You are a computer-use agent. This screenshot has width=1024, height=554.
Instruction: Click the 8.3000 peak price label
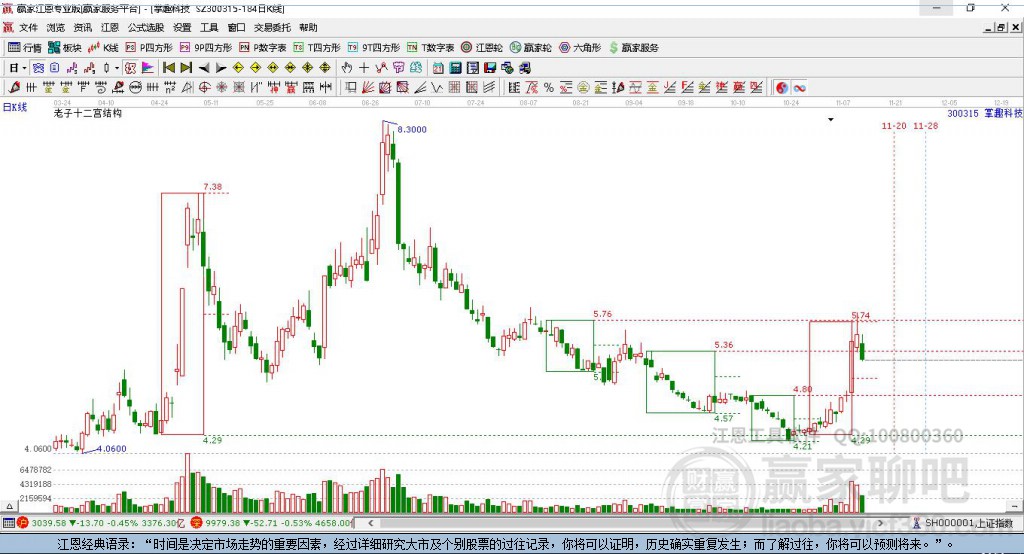(412, 129)
